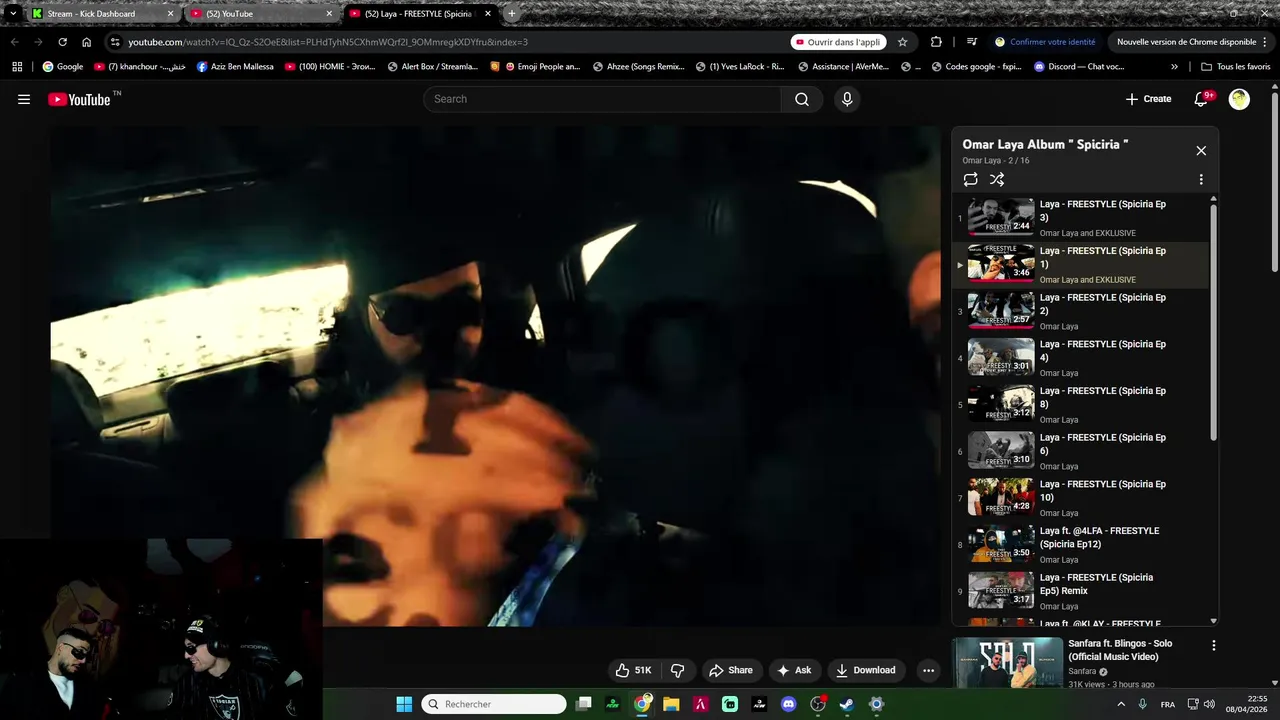This screenshot has width=1280, height=720.
Task: Open Tous les favoris folder
Action: click(1236, 67)
